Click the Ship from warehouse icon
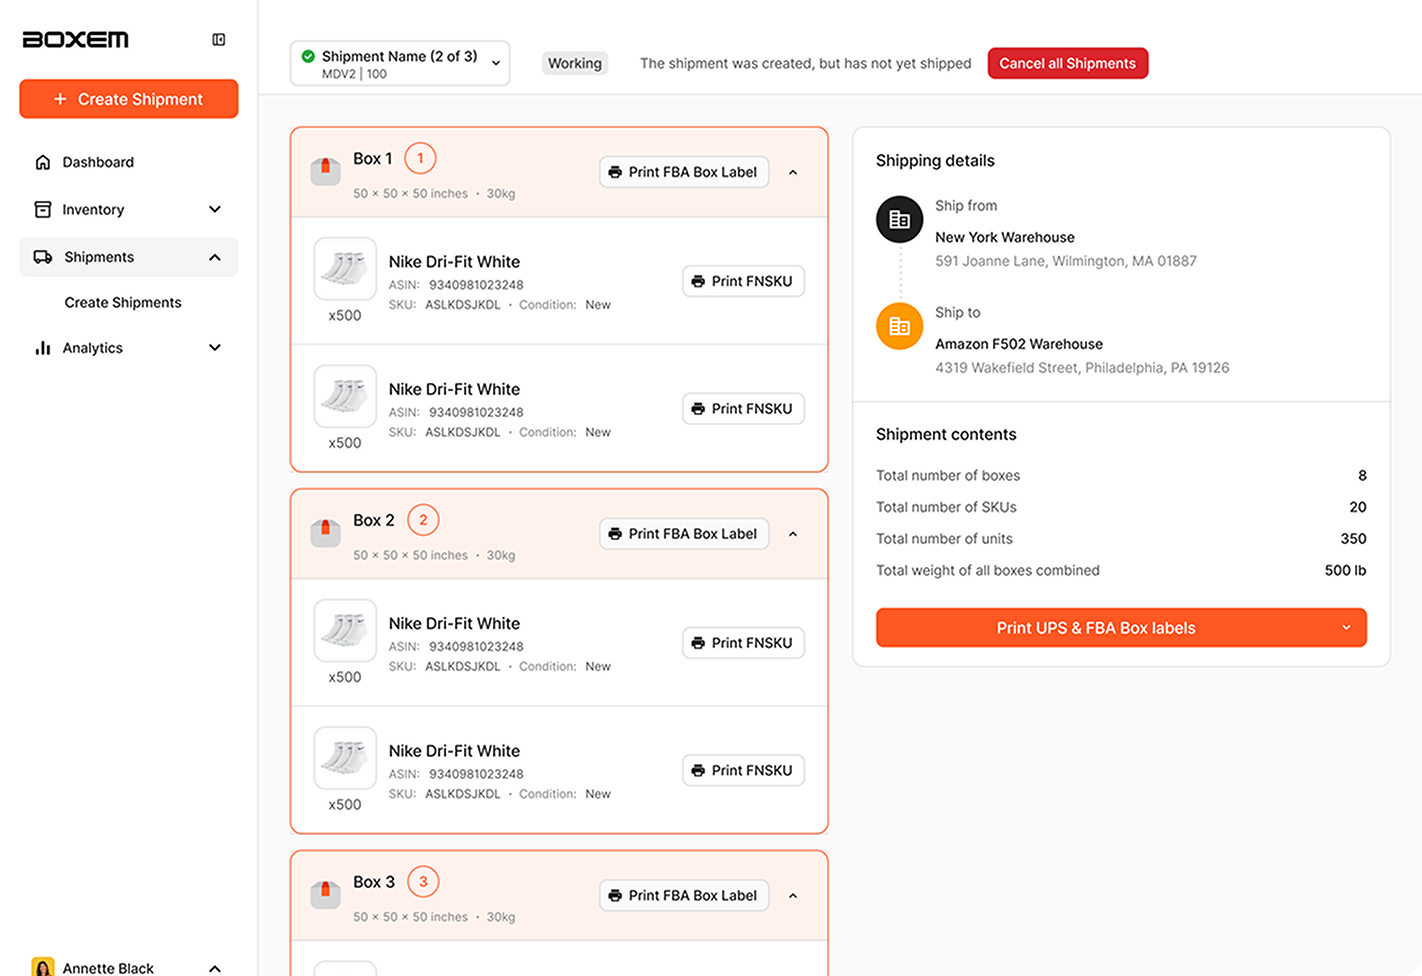1422x976 pixels. (x=900, y=219)
